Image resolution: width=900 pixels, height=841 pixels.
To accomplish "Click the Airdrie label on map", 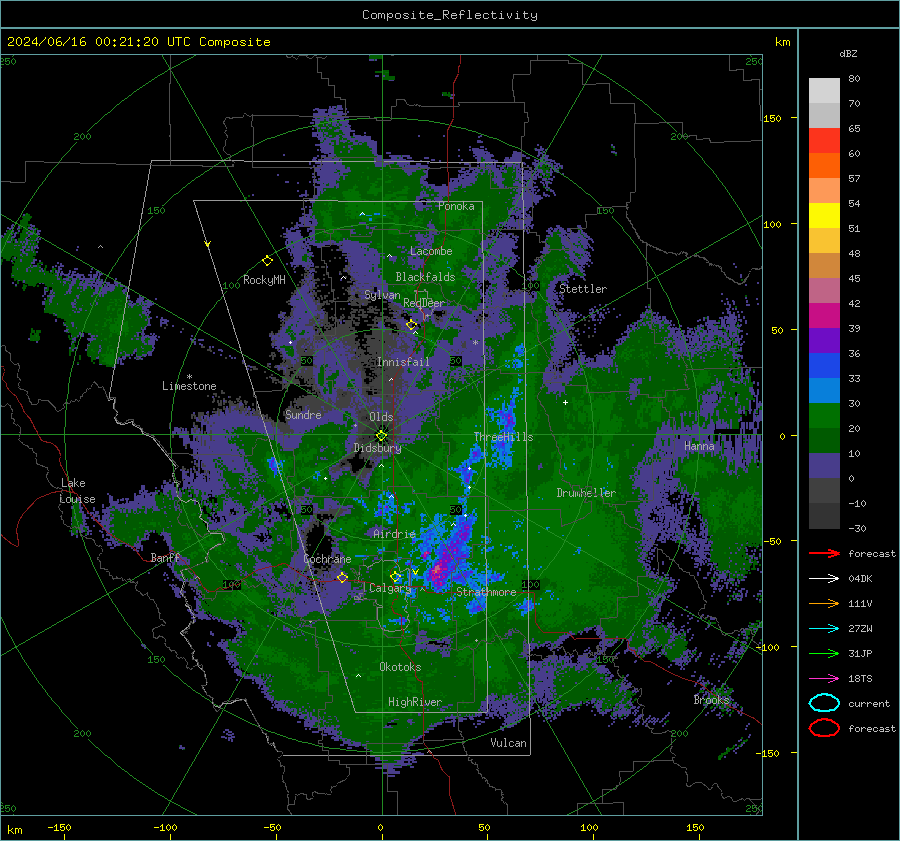I will click(394, 534).
